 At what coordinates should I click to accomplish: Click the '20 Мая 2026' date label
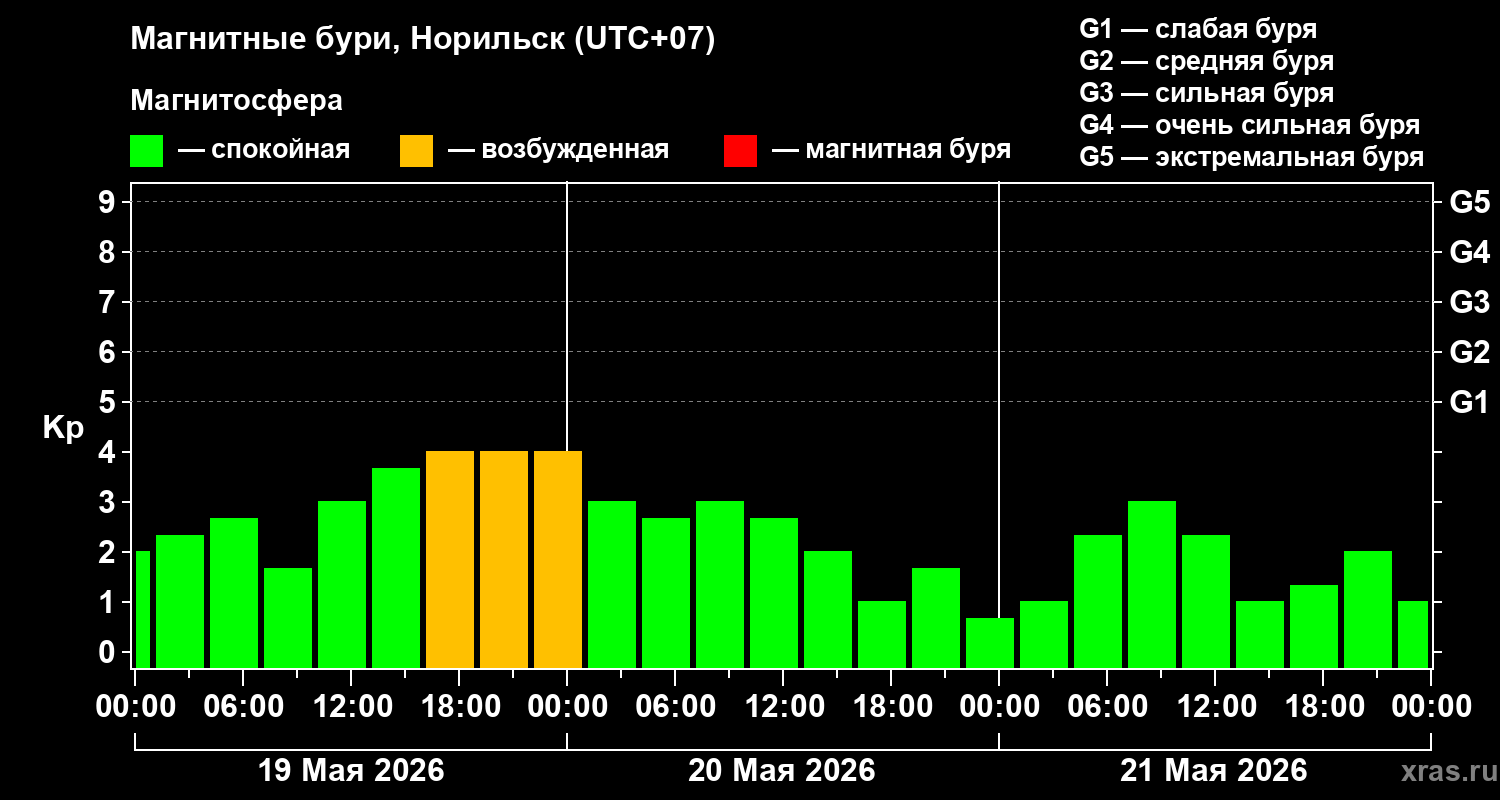pos(782,771)
